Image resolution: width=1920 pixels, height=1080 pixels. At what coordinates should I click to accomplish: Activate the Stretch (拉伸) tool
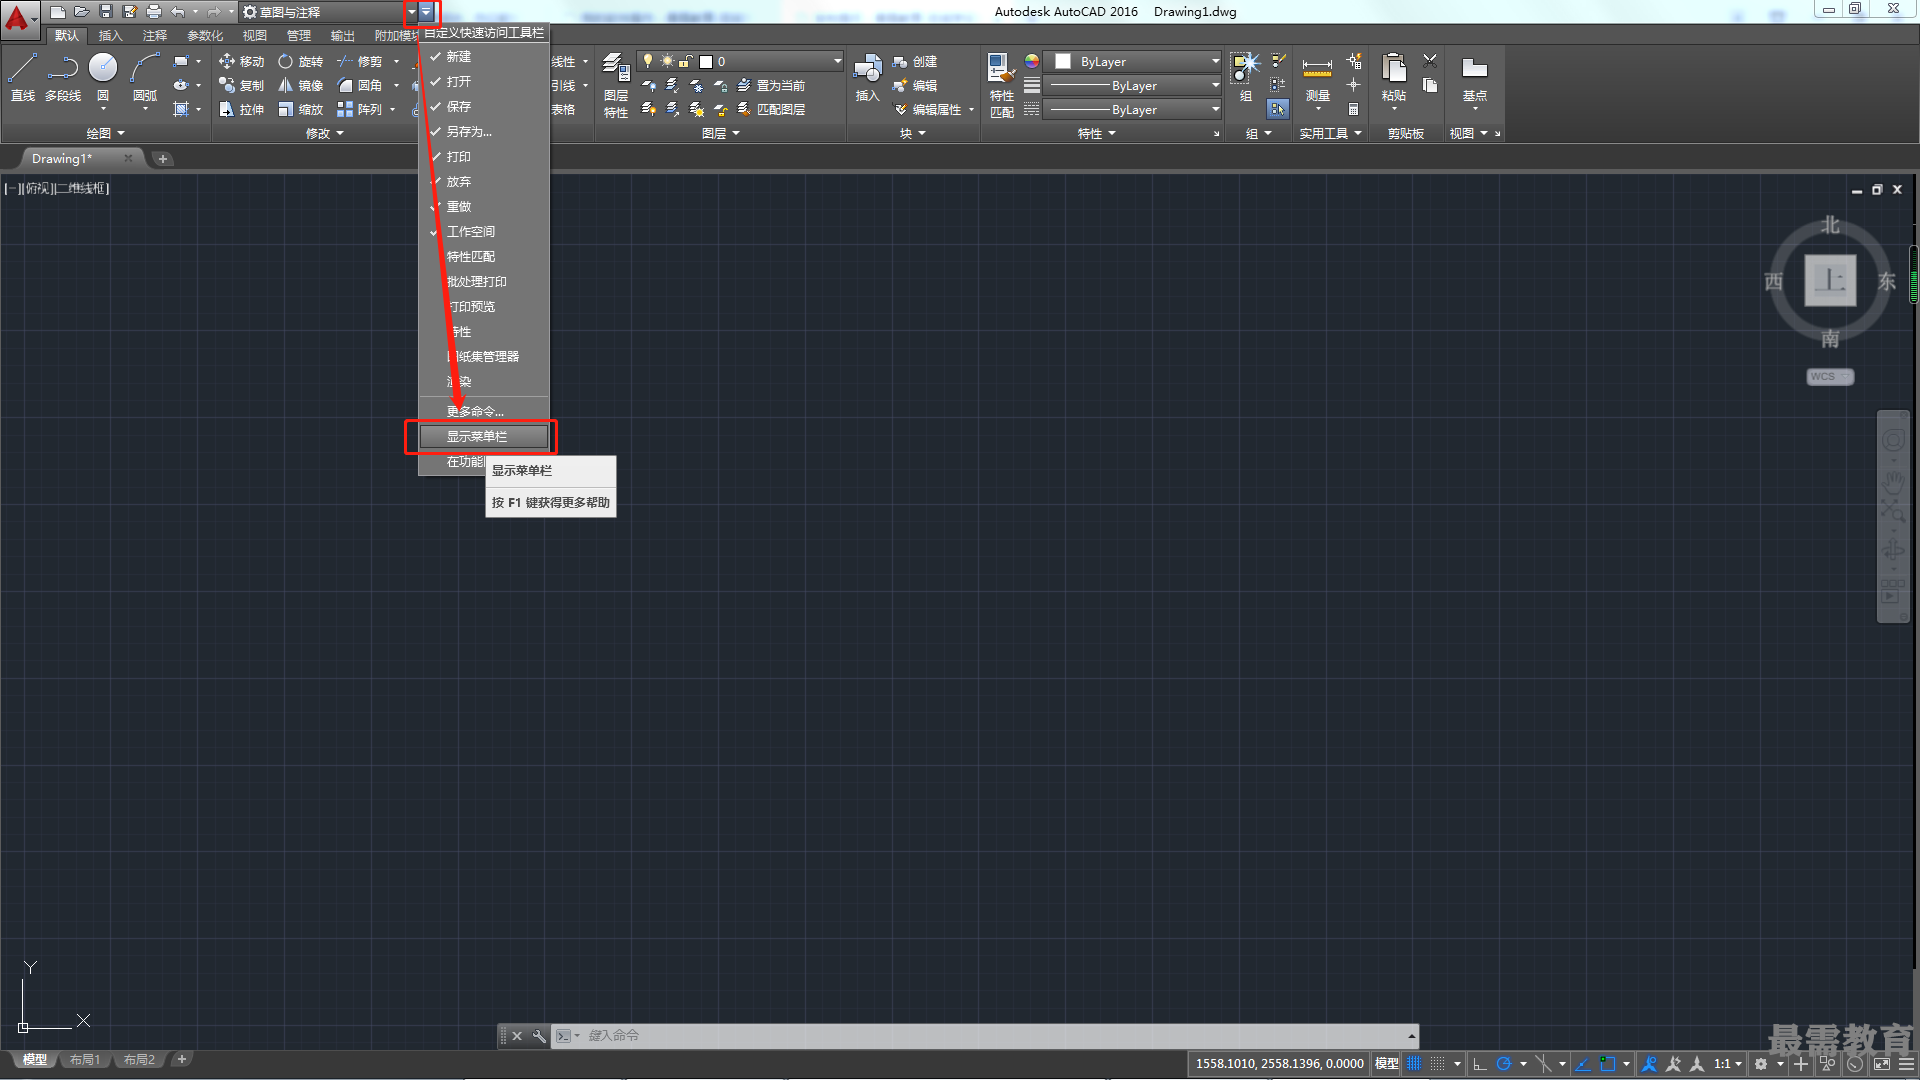click(242, 110)
